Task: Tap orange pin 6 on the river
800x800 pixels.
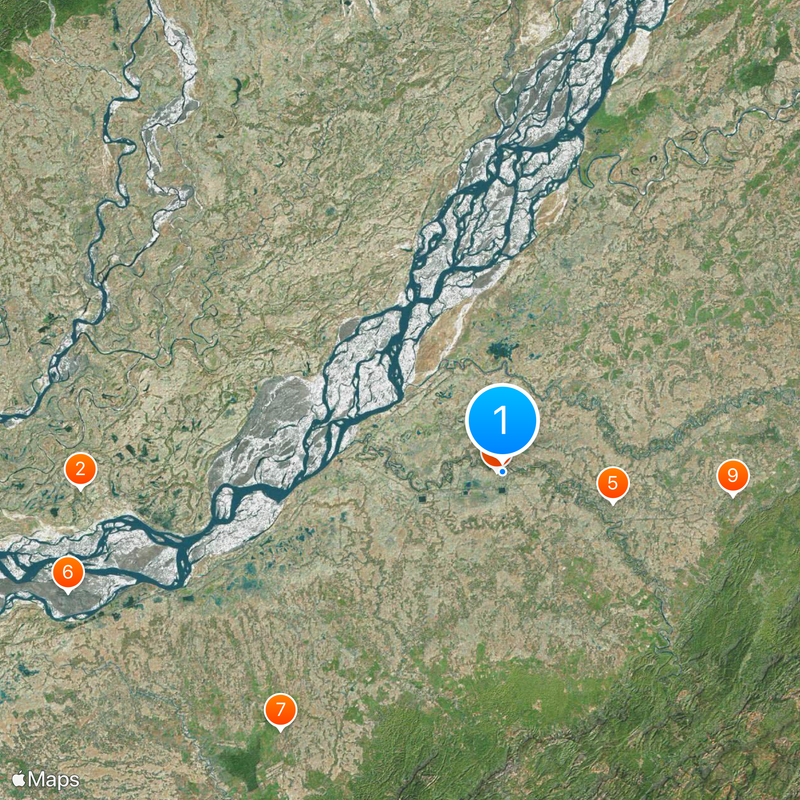Action: pos(68,573)
